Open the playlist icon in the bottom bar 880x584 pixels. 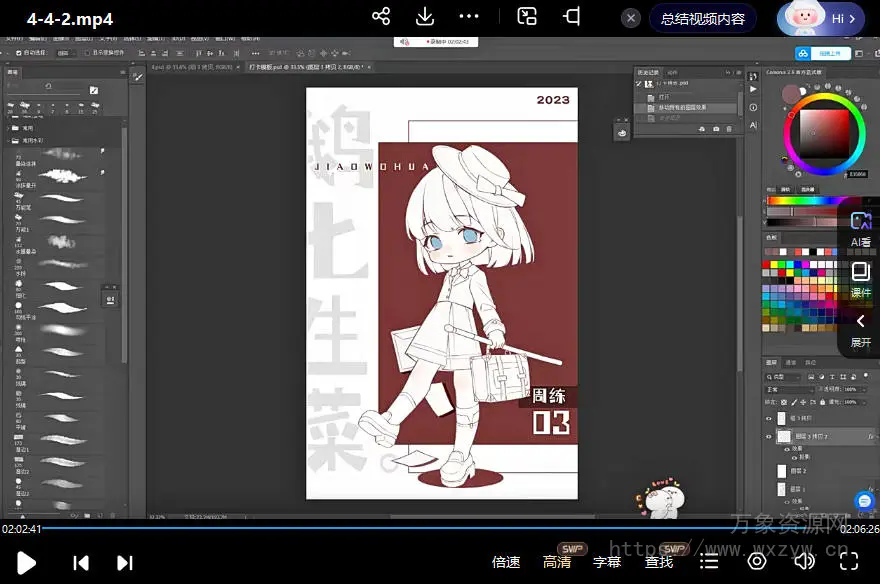pyautogui.click(x=709, y=562)
